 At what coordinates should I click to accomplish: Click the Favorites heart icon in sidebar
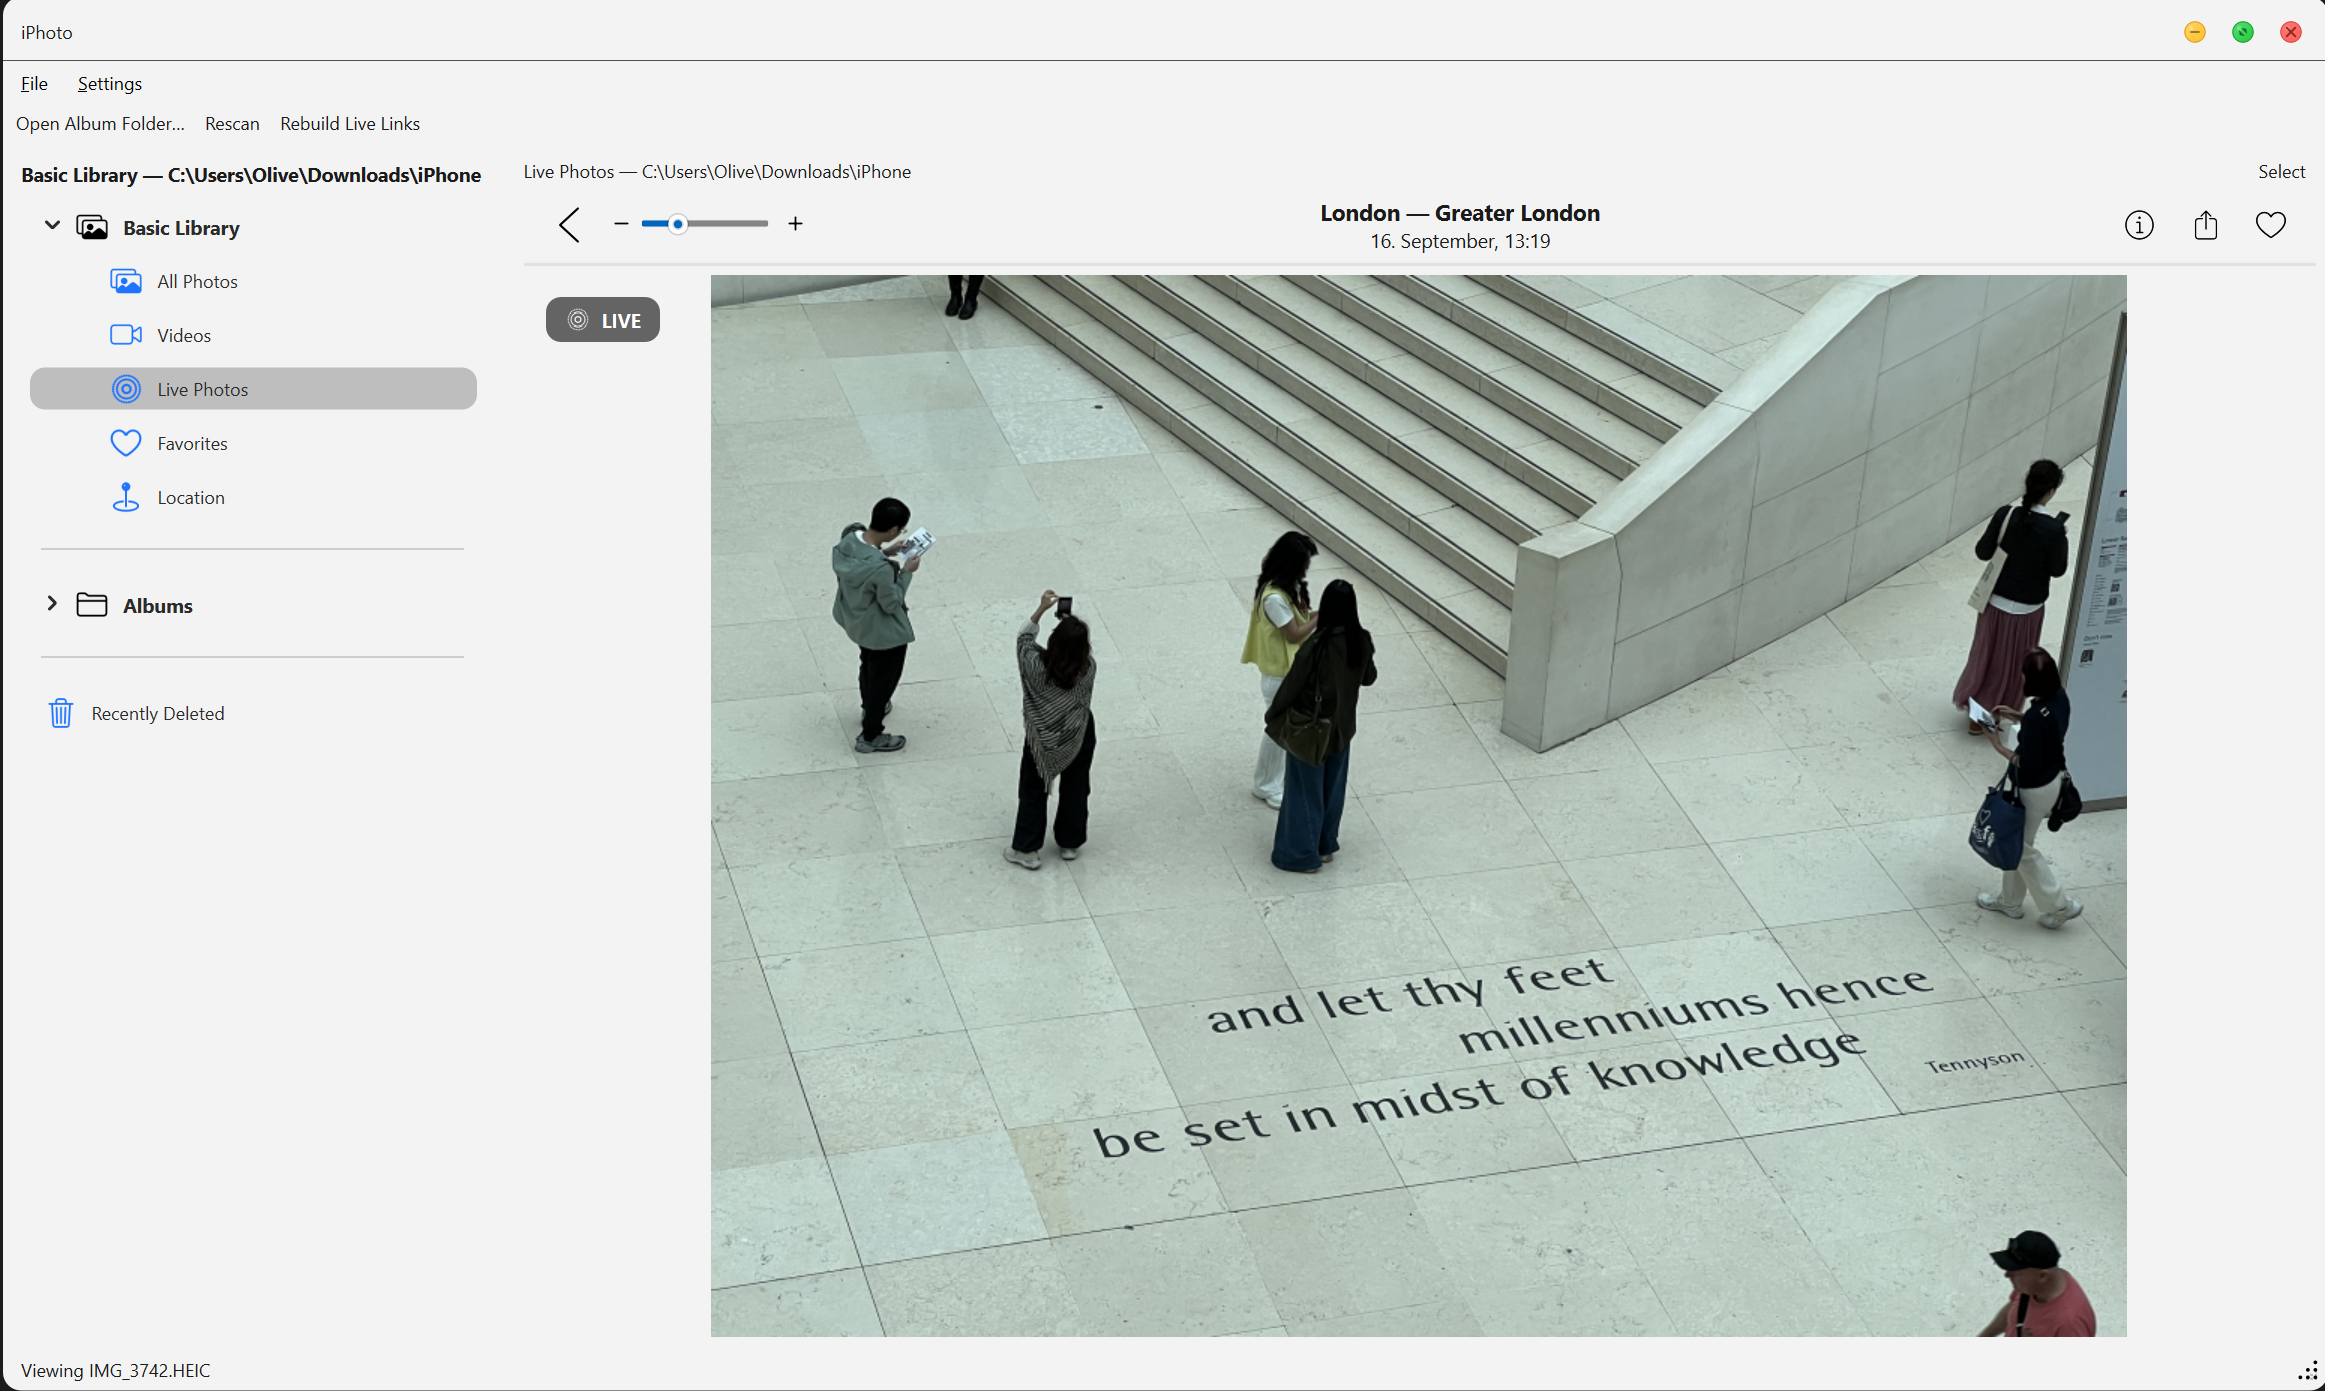126,443
